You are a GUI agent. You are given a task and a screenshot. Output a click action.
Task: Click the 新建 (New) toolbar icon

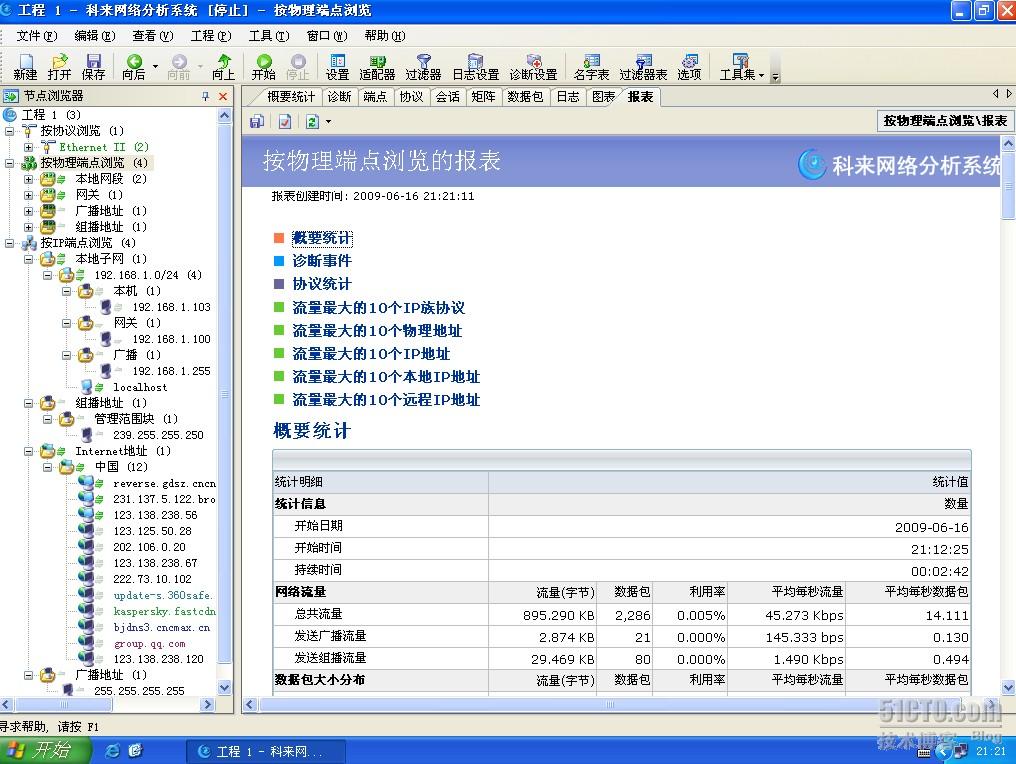pyautogui.click(x=25, y=67)
